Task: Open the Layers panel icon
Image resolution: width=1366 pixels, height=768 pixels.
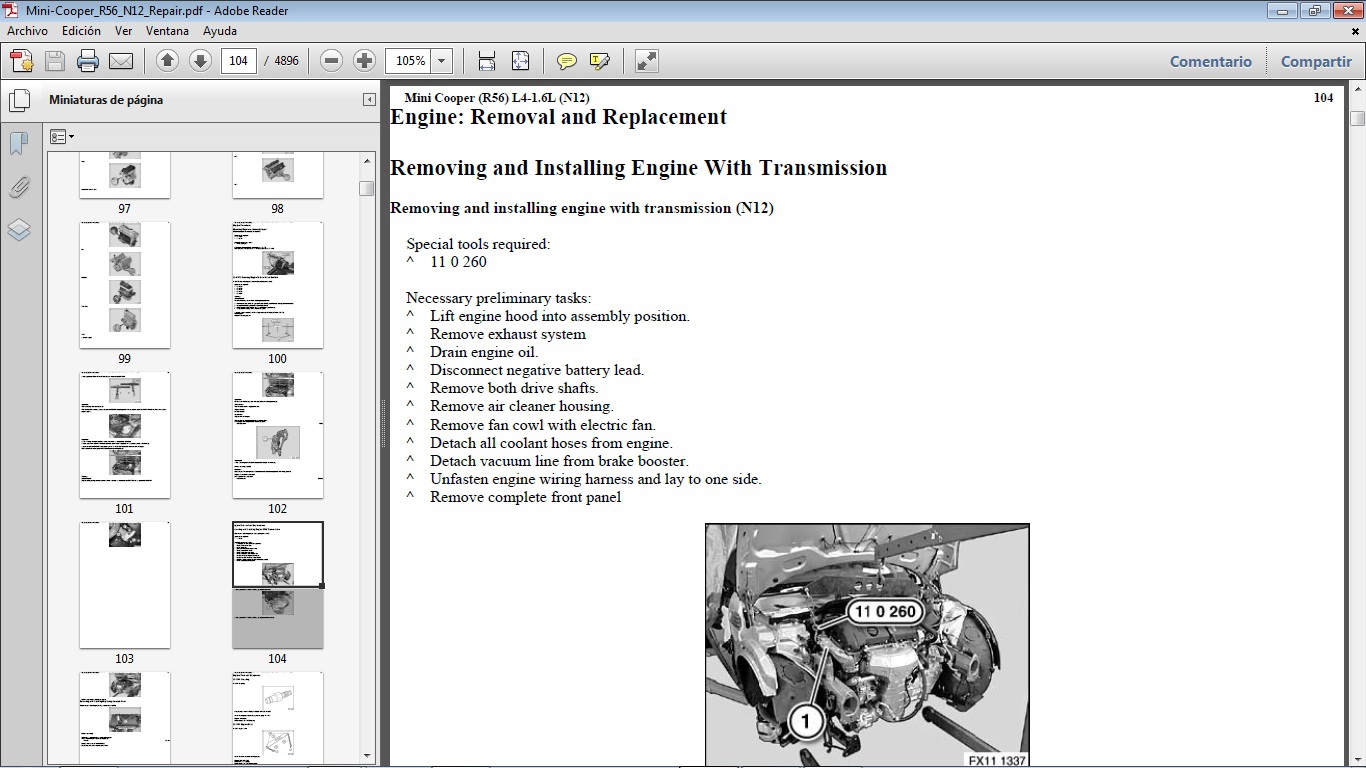Action: pos(19,230)
